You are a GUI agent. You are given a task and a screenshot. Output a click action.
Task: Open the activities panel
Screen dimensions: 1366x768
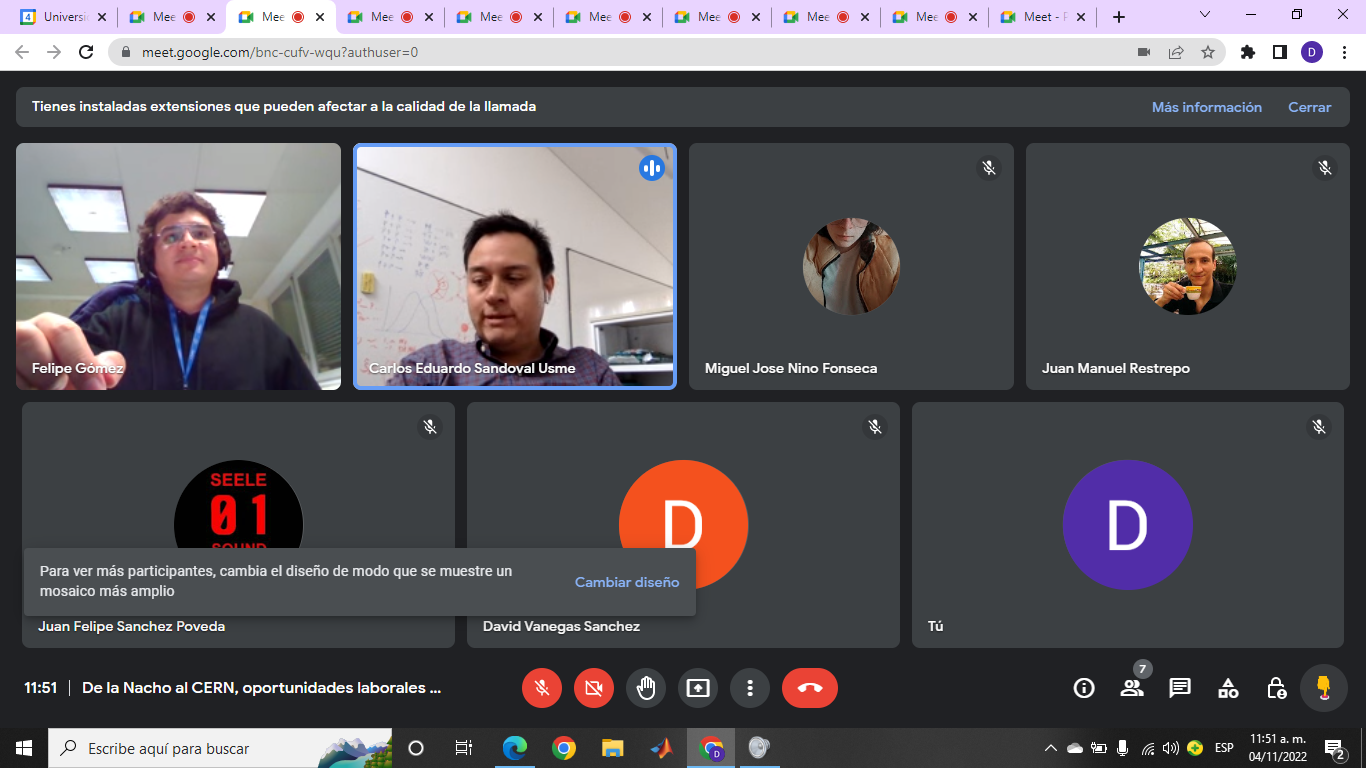[1228, 688]
